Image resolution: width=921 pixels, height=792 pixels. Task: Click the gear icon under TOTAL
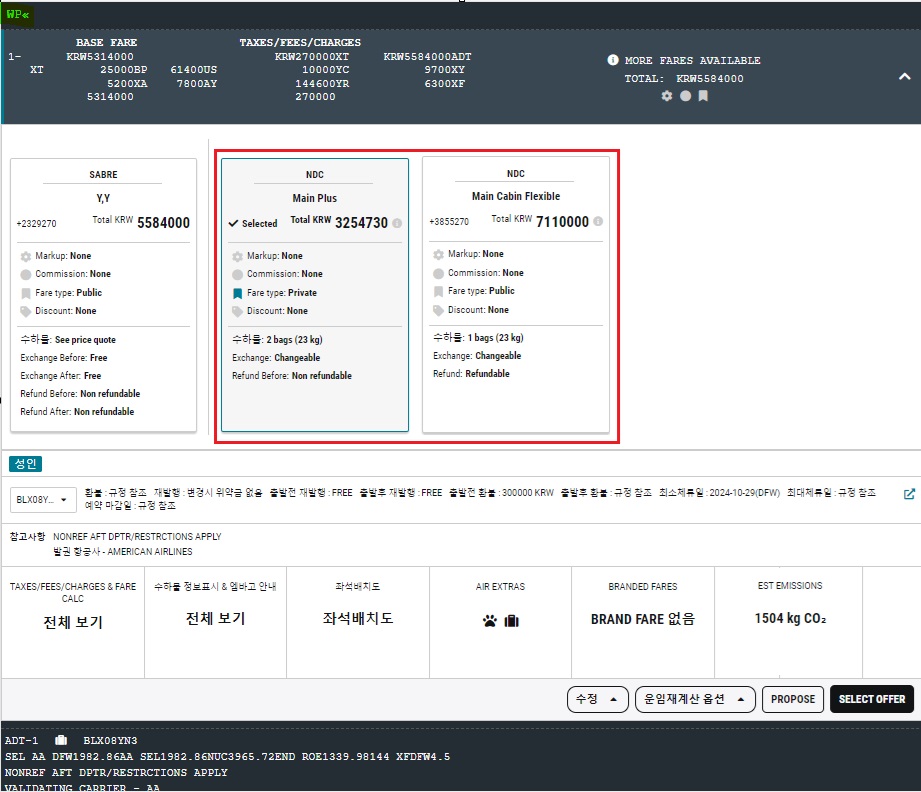[x=667, y=96]
